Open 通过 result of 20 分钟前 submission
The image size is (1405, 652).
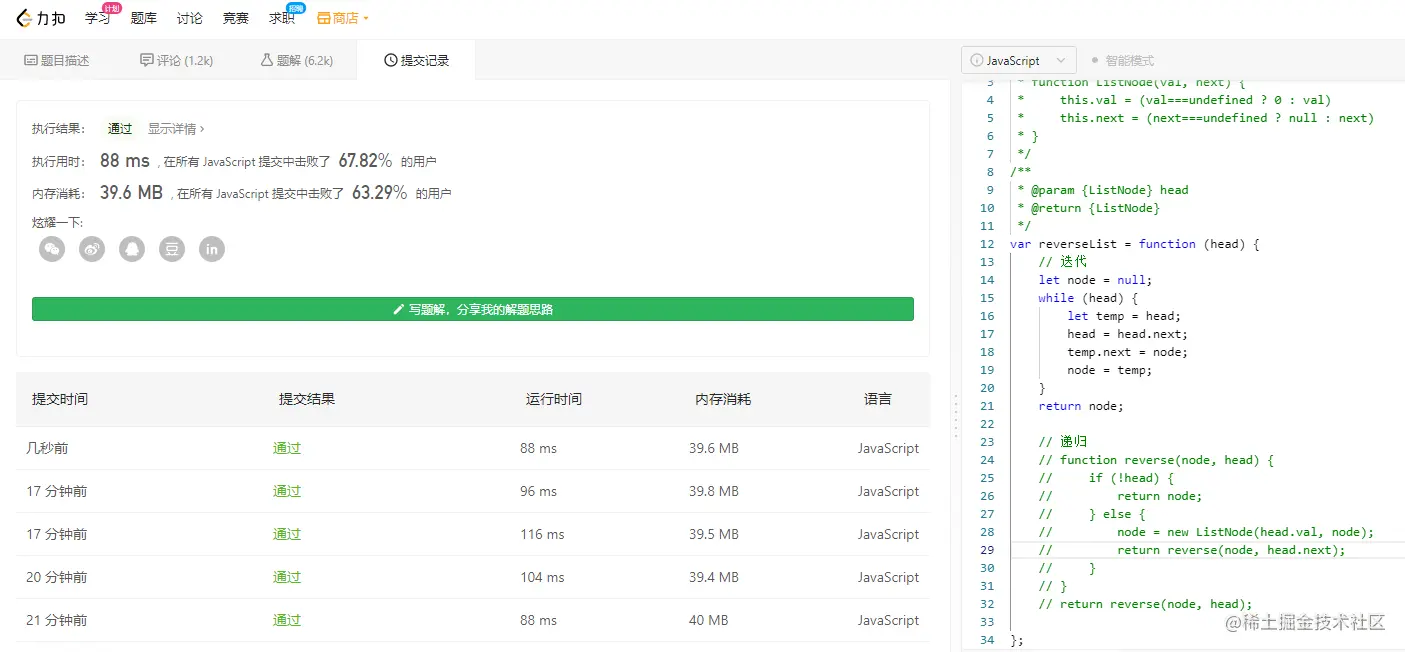[x=287, y=577]
